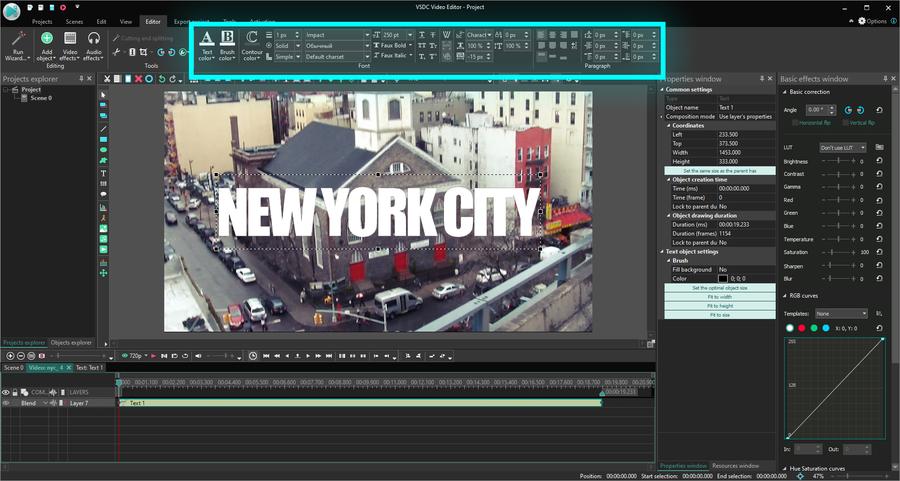Switch to the Objects explorer tab
Screen dimensions: 900x481
coord(71,343)
